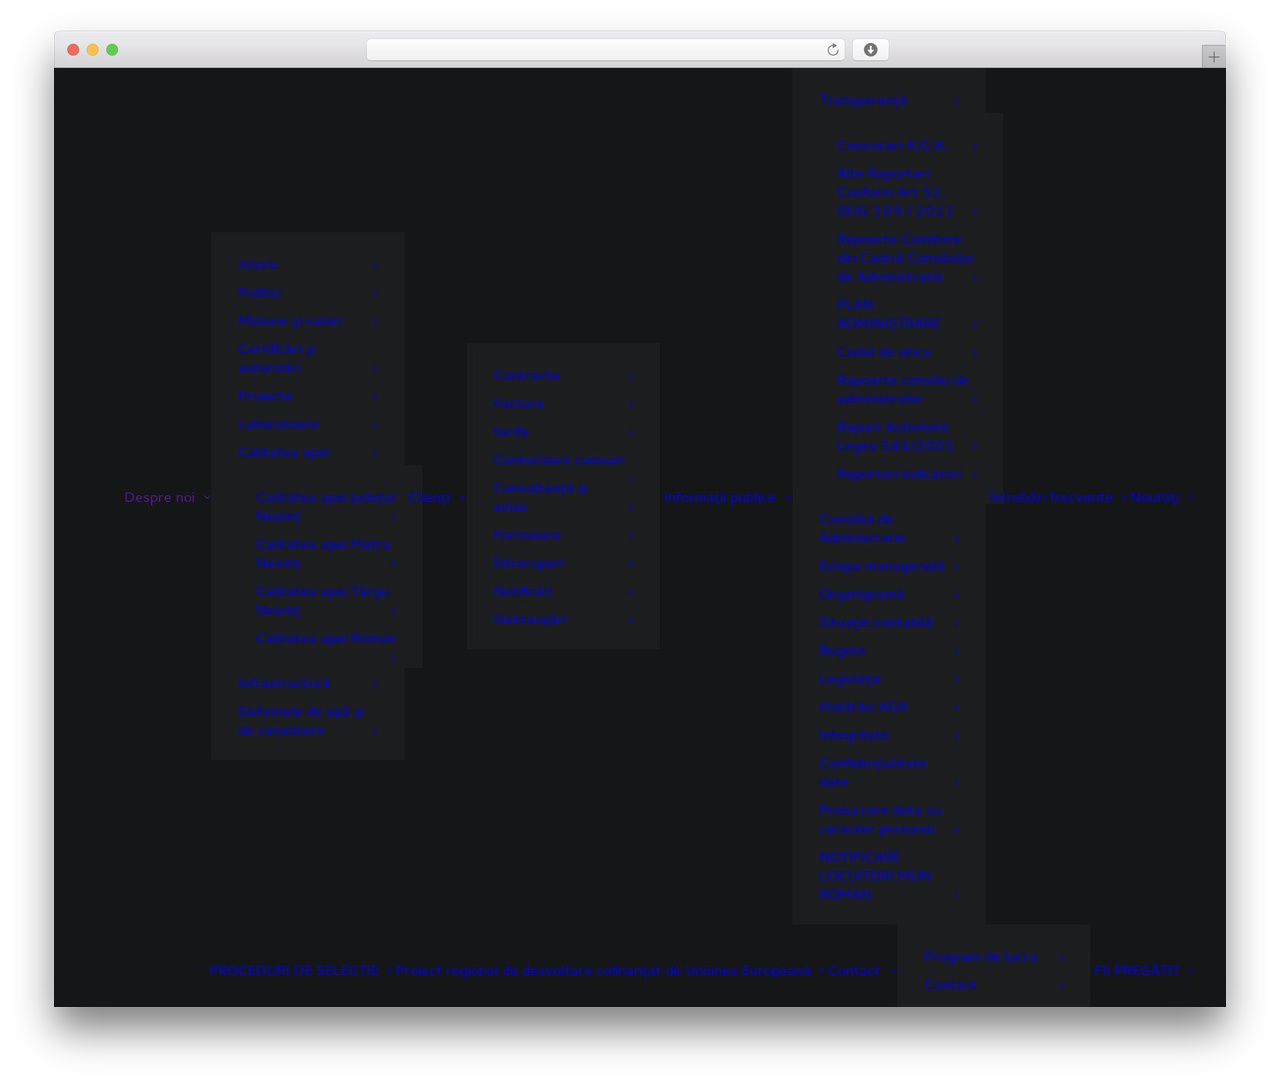Open Misiune și valori entry
Image resolution: width=1280 pixels, height=1084 pixels.
click(291, 321)
